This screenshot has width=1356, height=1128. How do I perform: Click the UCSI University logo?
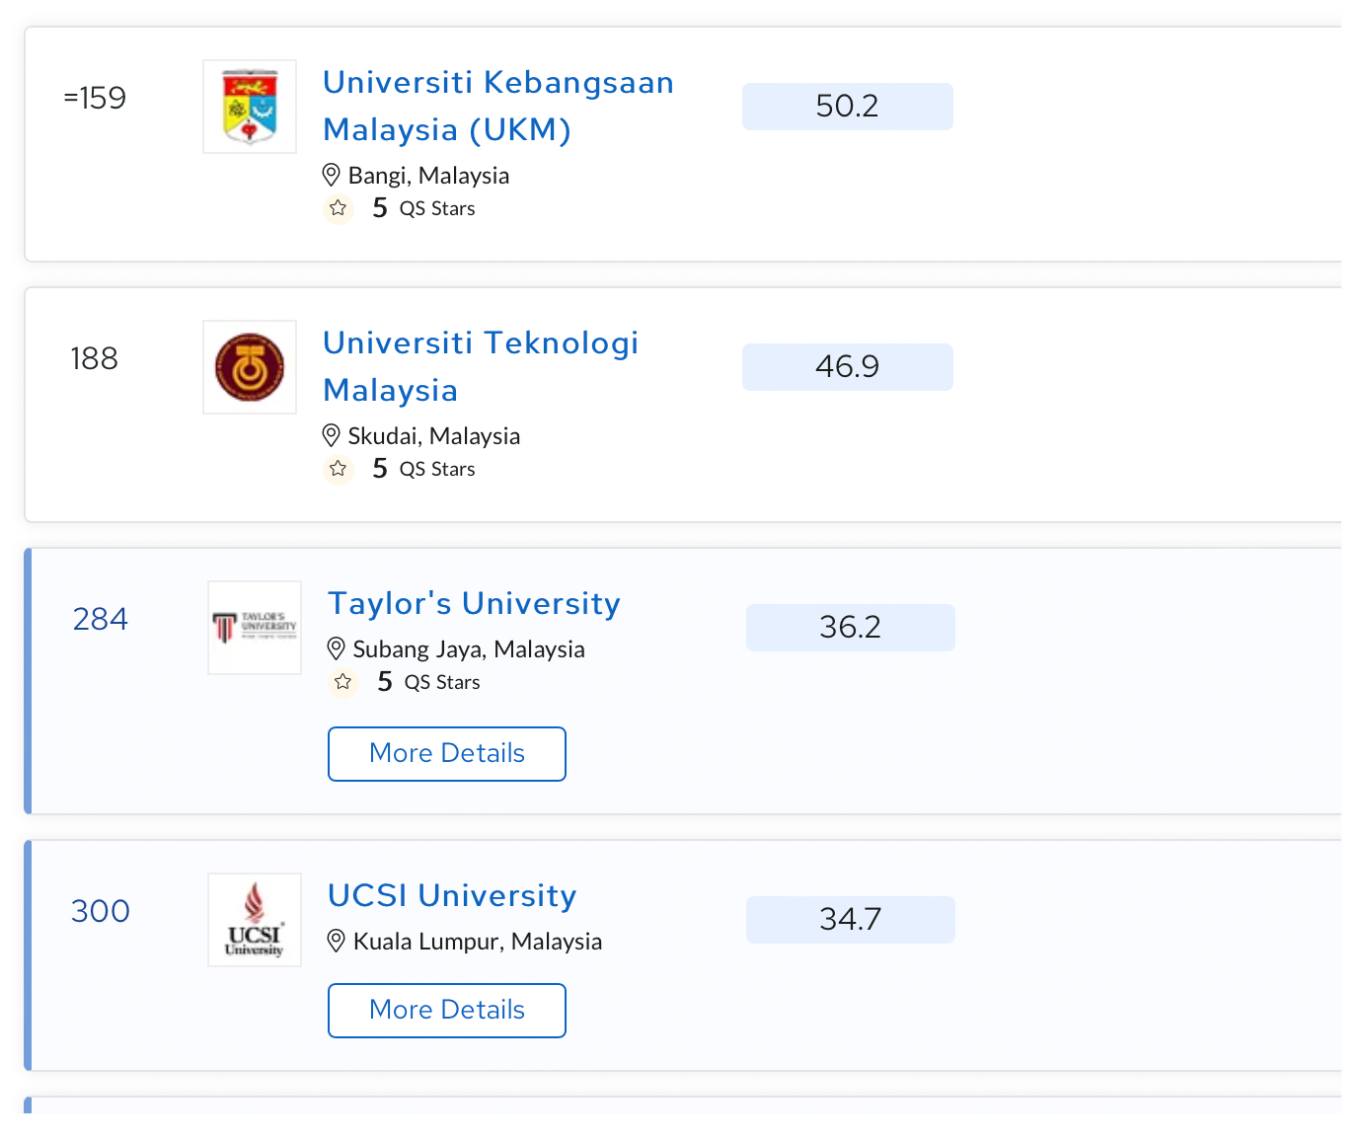[x=254, y=919]
